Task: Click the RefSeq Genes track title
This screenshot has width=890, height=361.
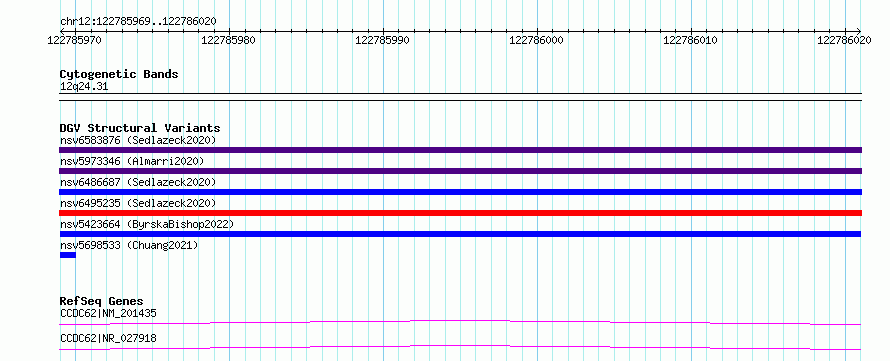Action: 102,301
